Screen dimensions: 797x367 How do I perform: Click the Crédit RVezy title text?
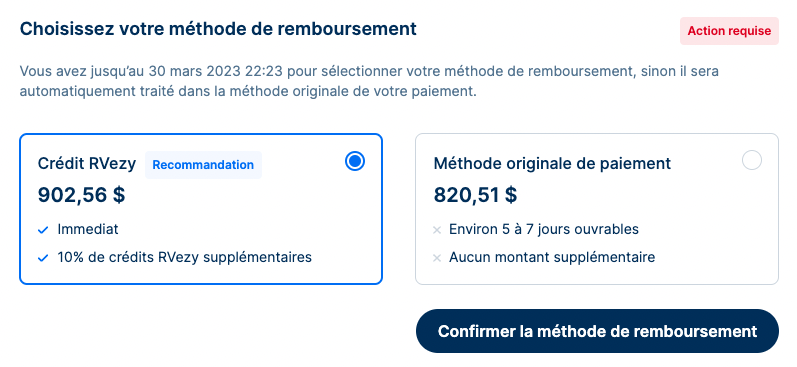[87, 164]
